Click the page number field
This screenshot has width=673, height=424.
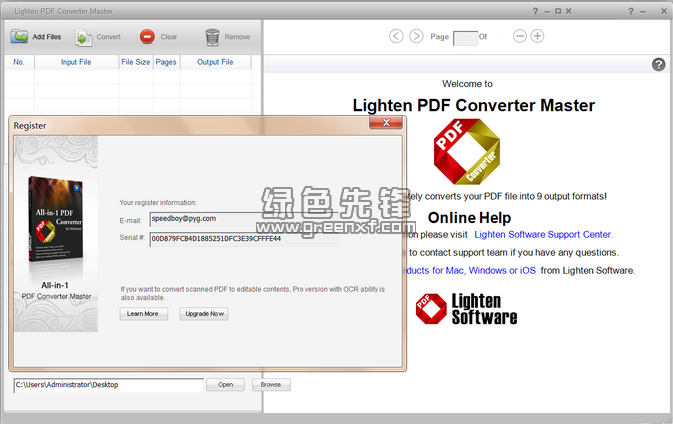coord(465,38)
